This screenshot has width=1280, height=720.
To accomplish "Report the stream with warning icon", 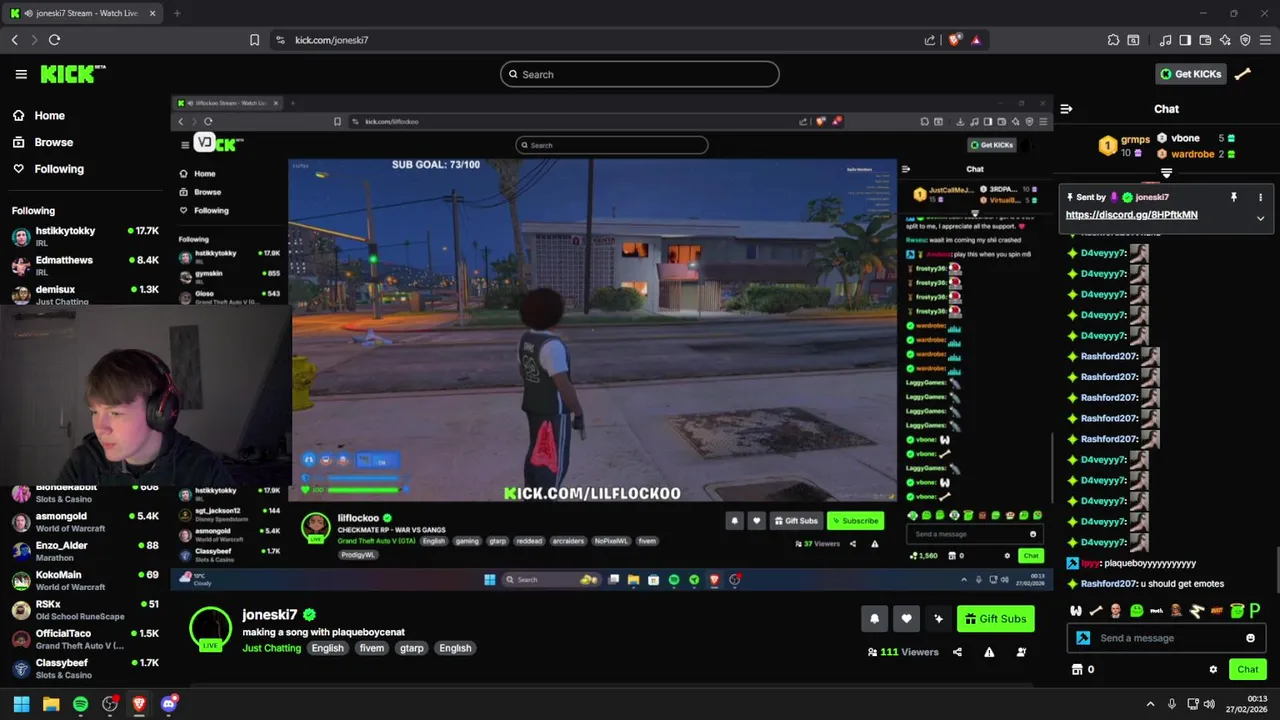I will coord(989,652).
